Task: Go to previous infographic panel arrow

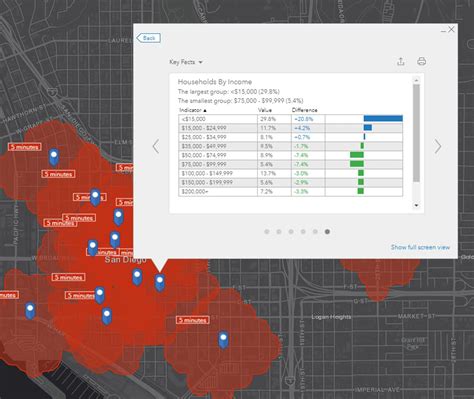Action: [x=156, y=146]
